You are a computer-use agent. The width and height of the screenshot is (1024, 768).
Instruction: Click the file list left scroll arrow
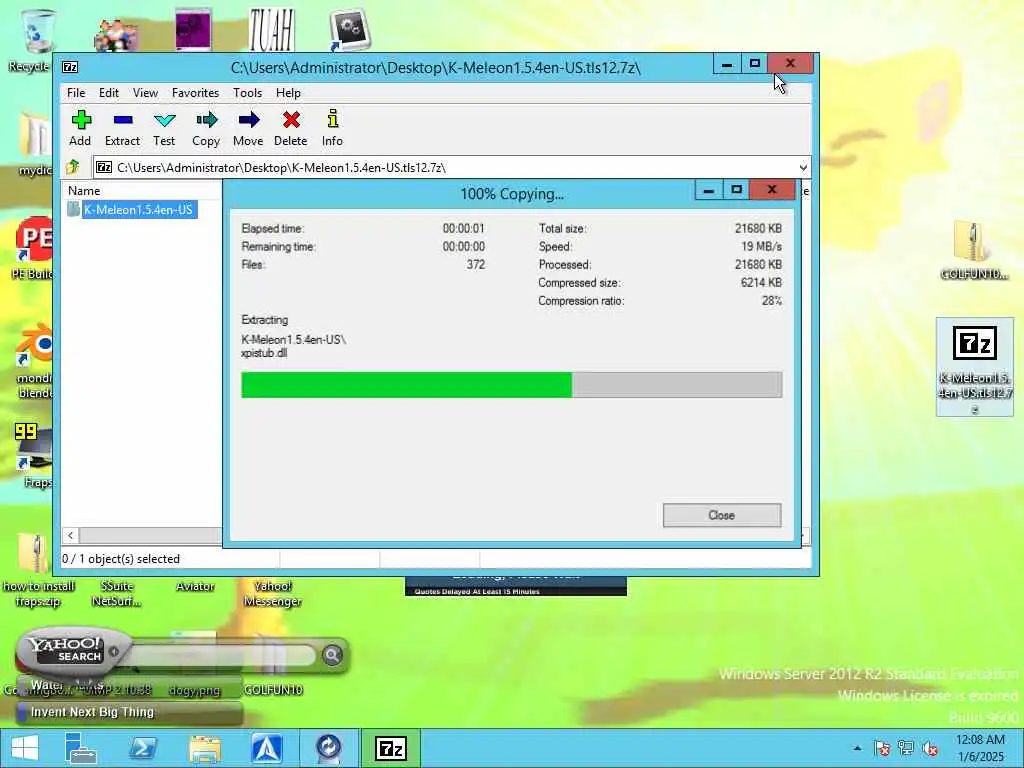71,536
